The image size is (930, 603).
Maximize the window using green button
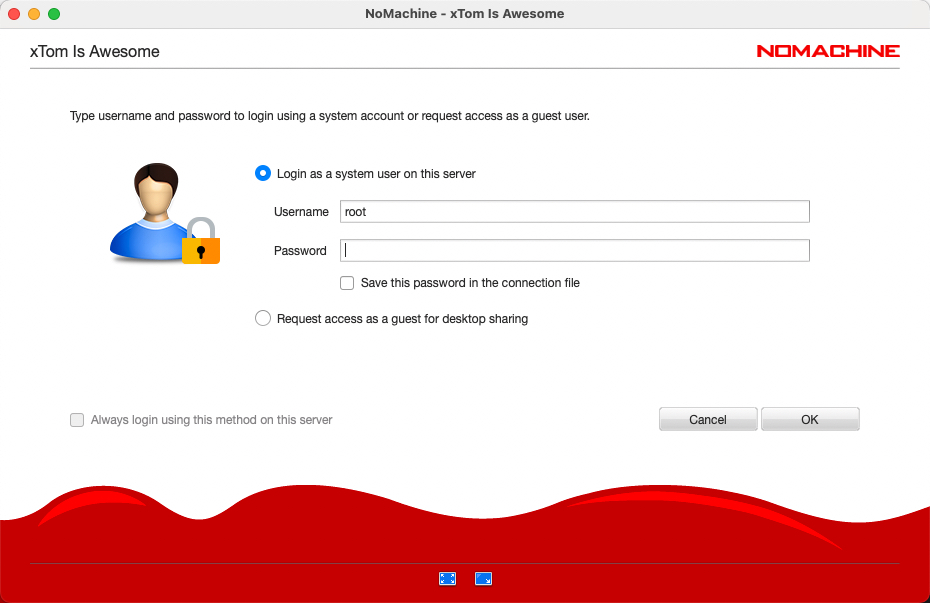coord(54,14)
